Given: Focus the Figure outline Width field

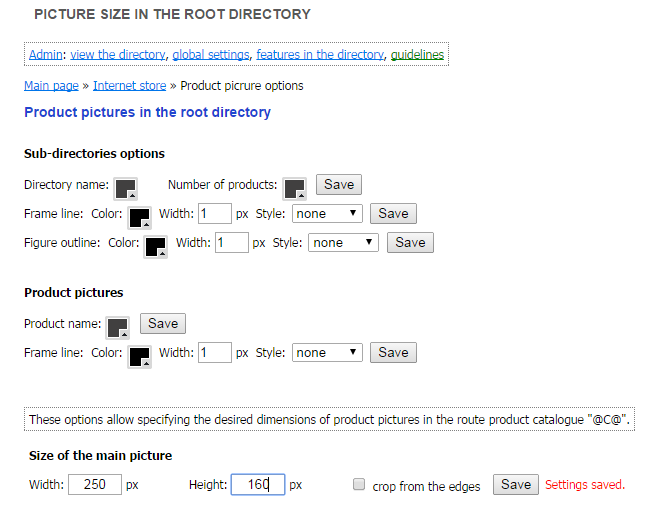Looking at the screenshot, I should [232, 243].
